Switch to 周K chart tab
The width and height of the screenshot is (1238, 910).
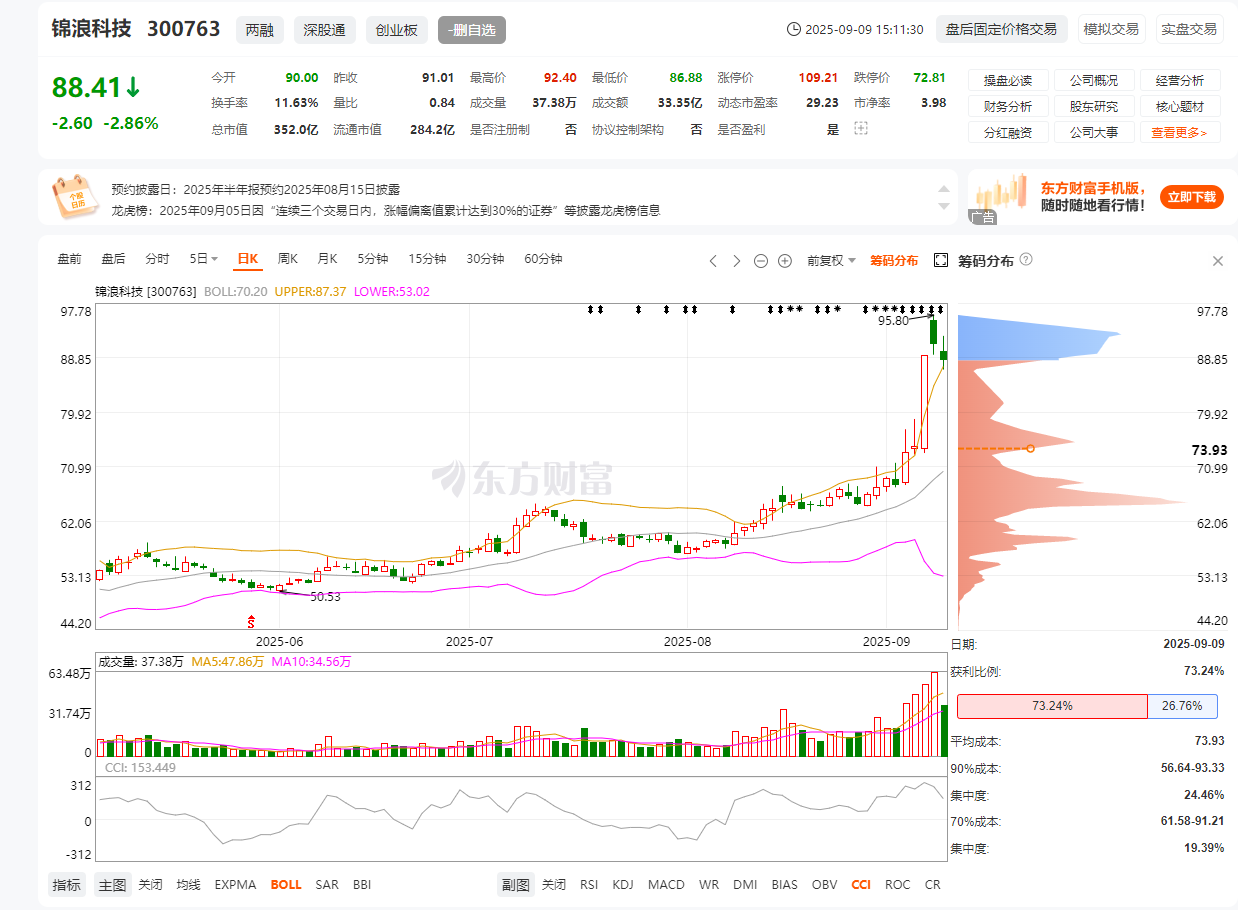coord(288,259)
